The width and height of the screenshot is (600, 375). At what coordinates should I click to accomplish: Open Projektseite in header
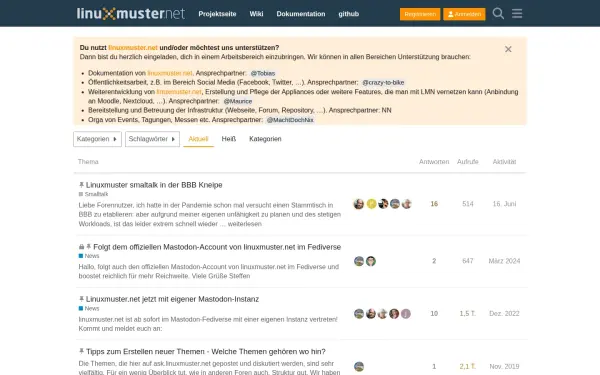coord(217,14)
